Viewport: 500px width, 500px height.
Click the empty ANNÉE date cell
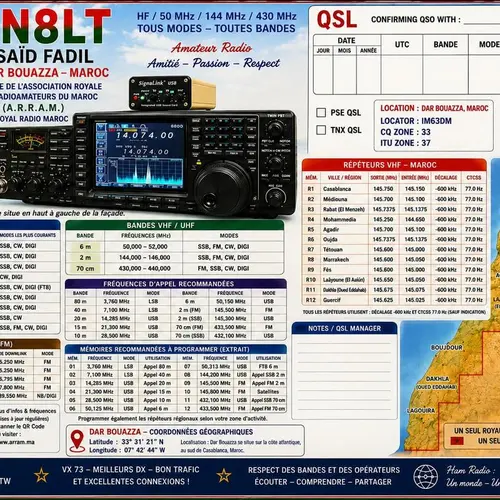[x=368, y=74]
